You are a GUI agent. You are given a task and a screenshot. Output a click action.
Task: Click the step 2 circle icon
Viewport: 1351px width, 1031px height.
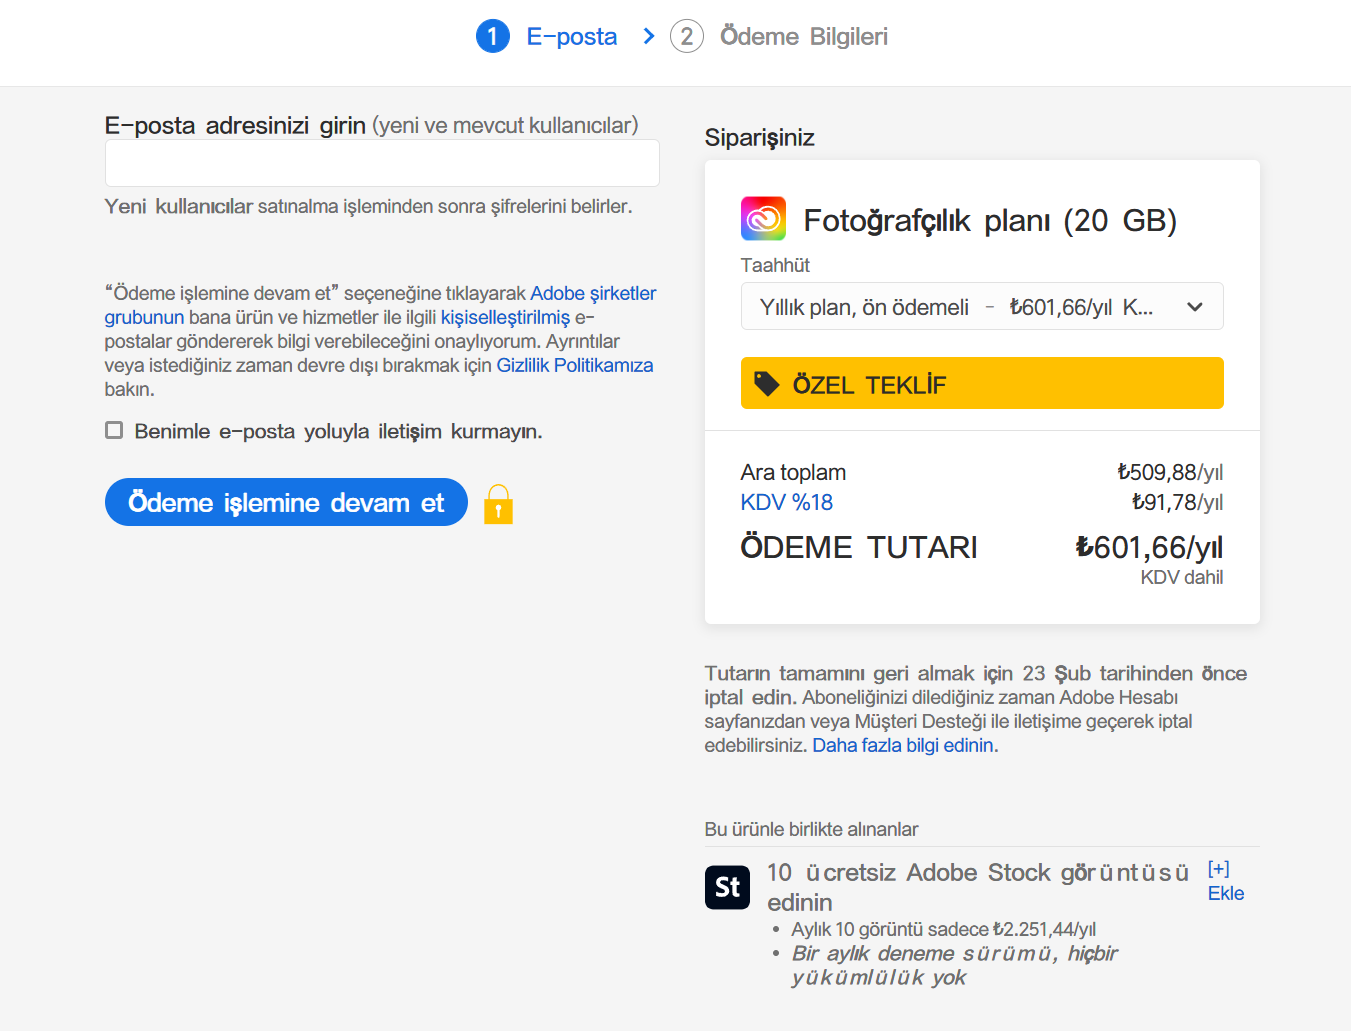point(686,37)
